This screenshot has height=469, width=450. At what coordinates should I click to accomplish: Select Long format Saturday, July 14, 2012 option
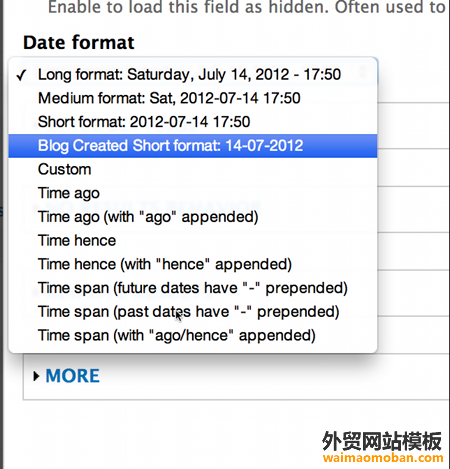[x=193, y=74]
